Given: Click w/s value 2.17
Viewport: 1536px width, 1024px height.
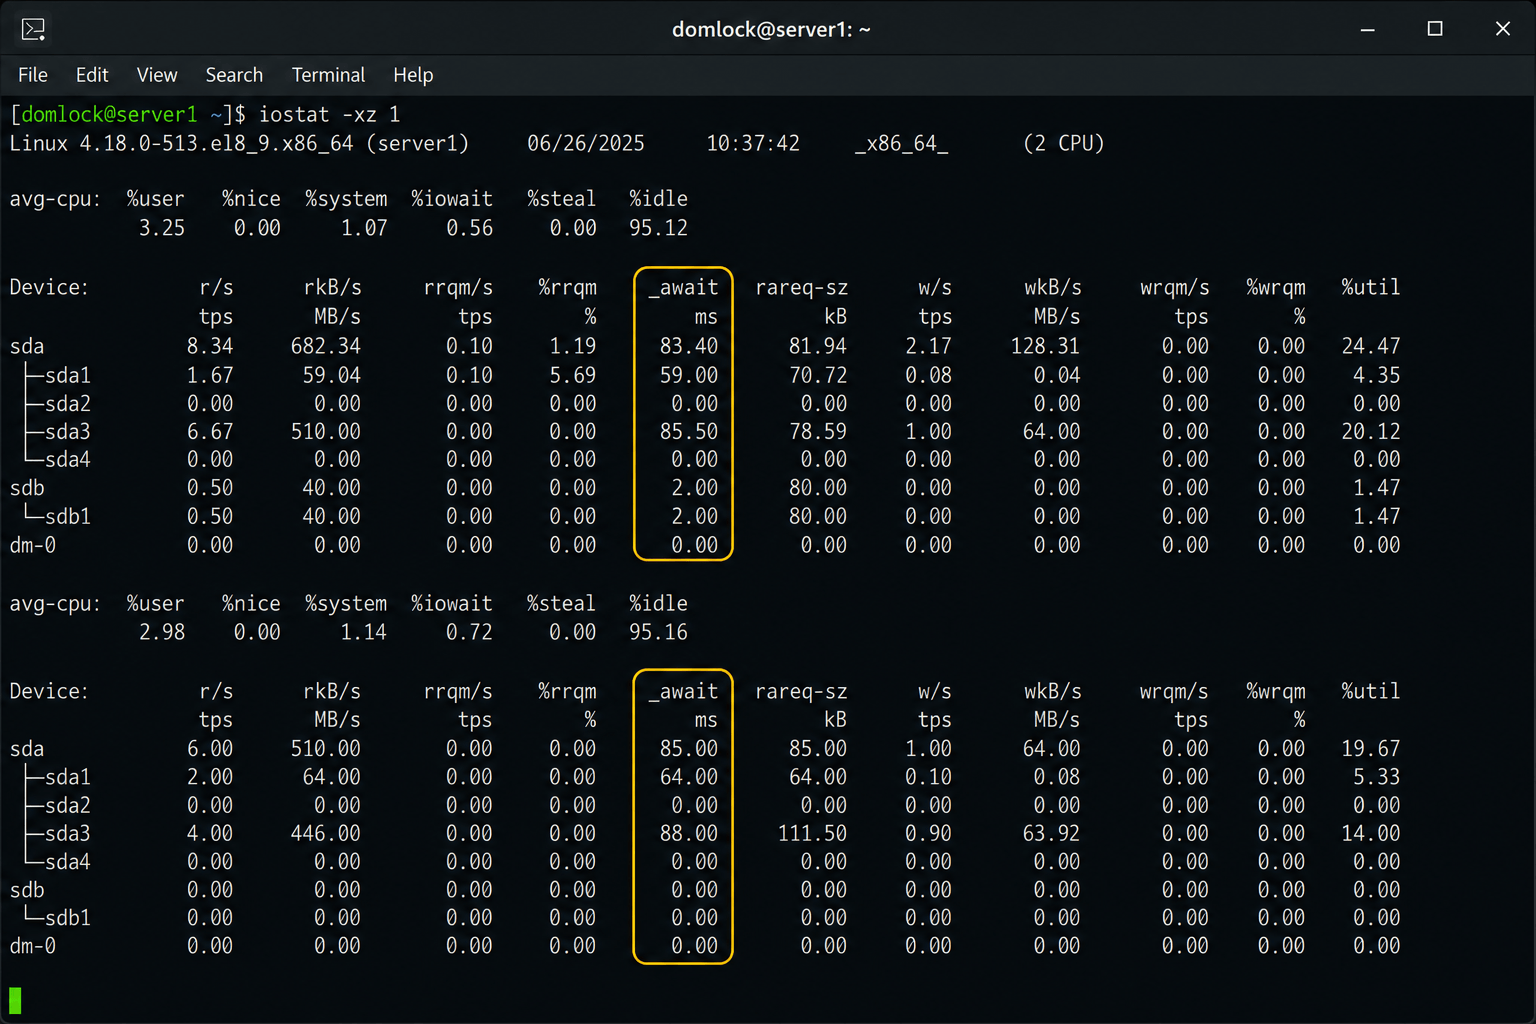Looking at the screenshot, I should click(x=928, y=346).
